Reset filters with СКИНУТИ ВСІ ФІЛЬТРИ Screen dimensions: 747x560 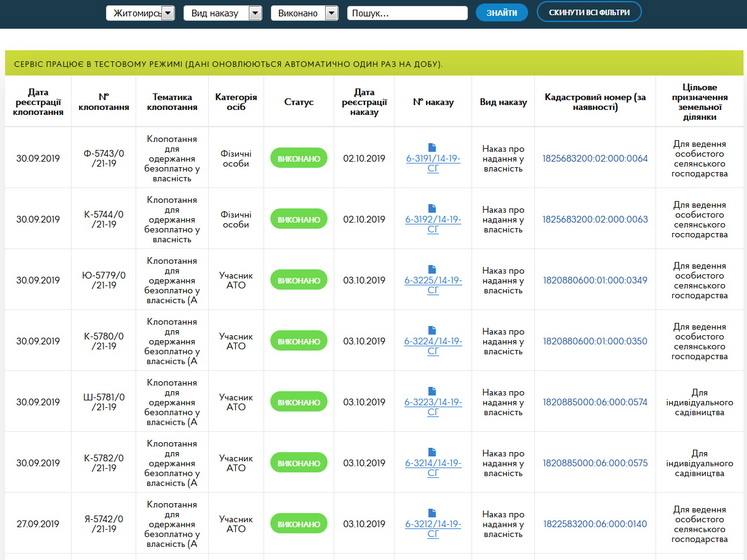coord(589,13)
